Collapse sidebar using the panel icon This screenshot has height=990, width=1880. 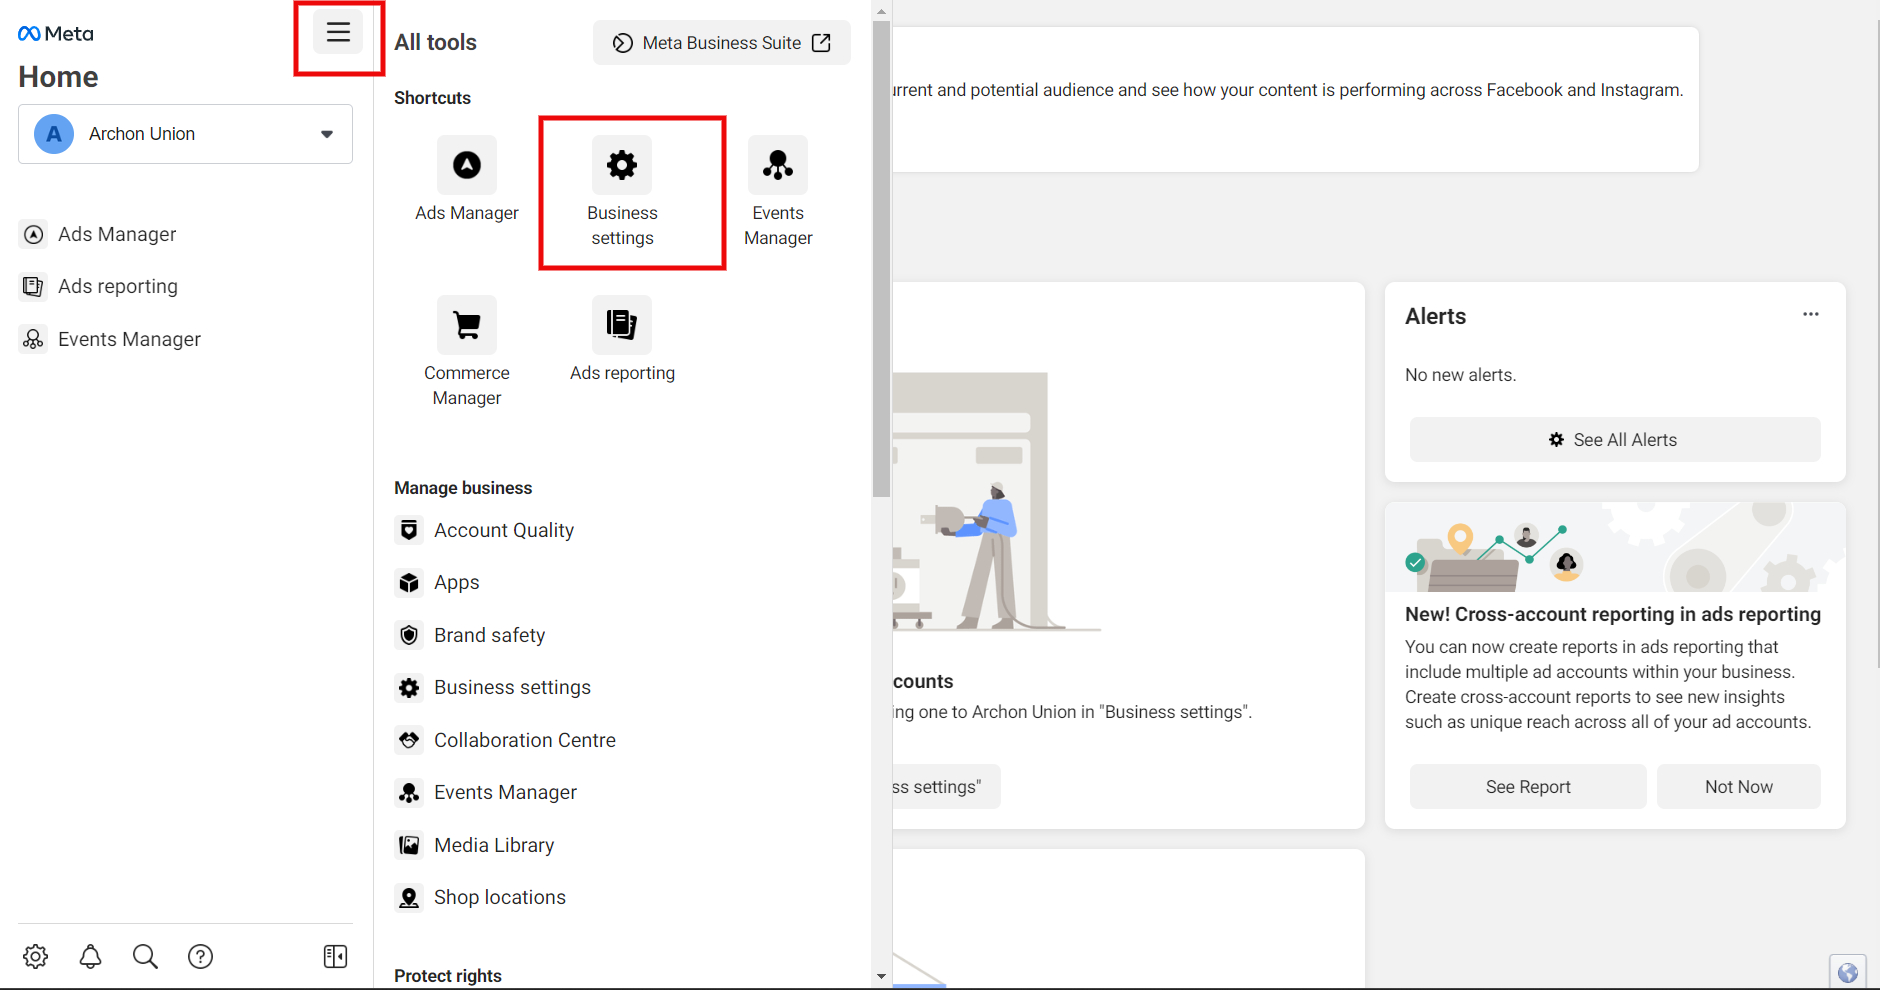[336, 957]
